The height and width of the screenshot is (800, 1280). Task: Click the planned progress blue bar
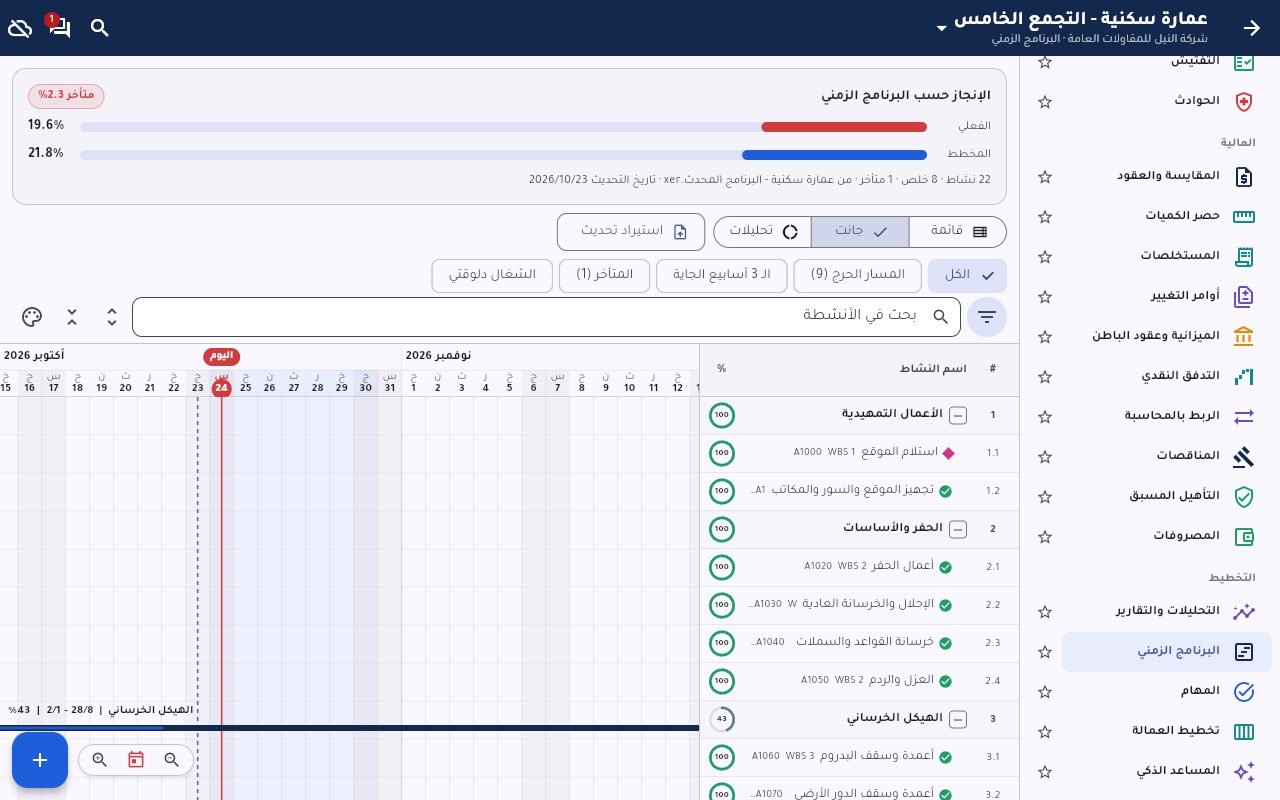834,155
